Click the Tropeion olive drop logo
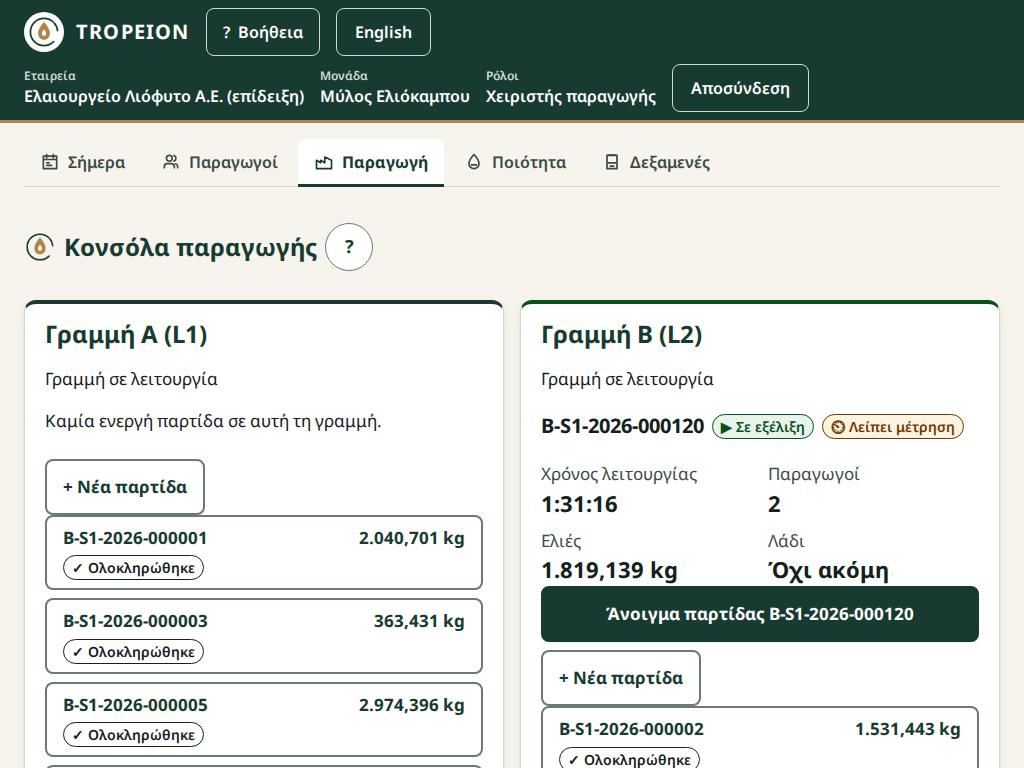1024x768 pixels. (44, 32)
